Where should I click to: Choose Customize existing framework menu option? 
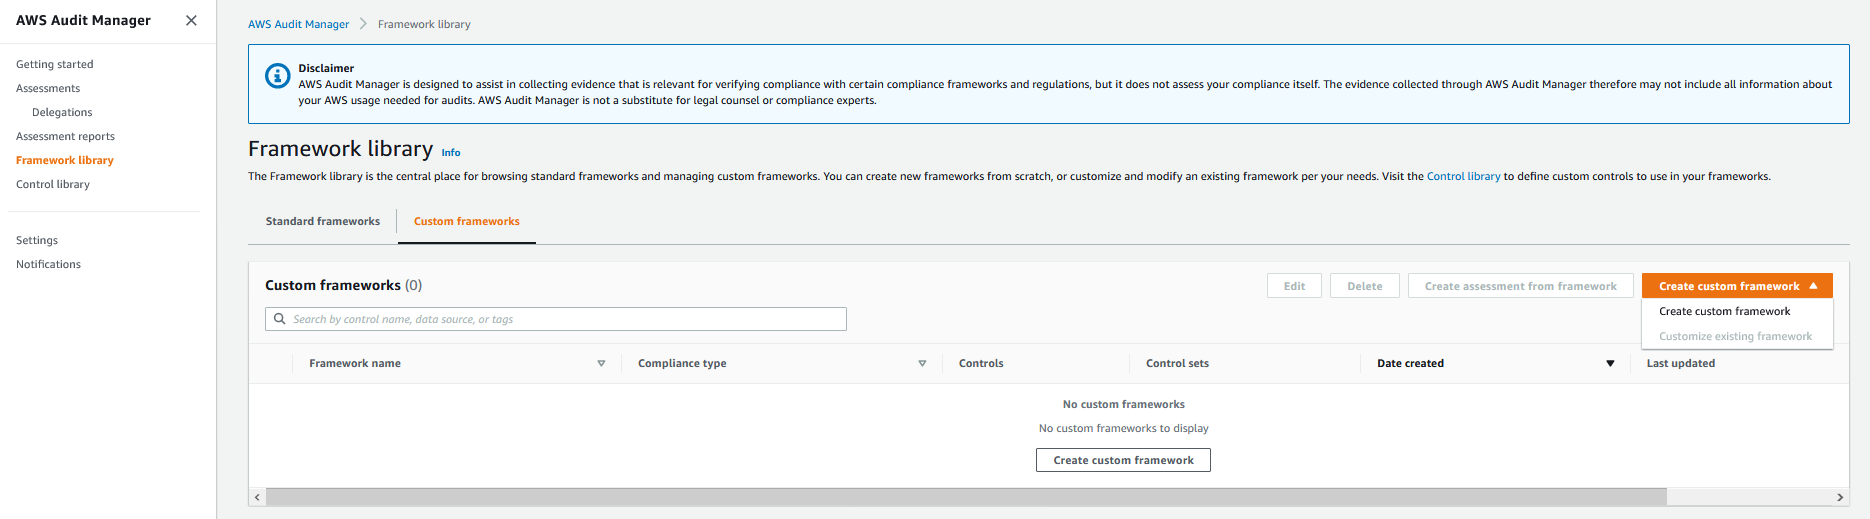click(1735, 336)
